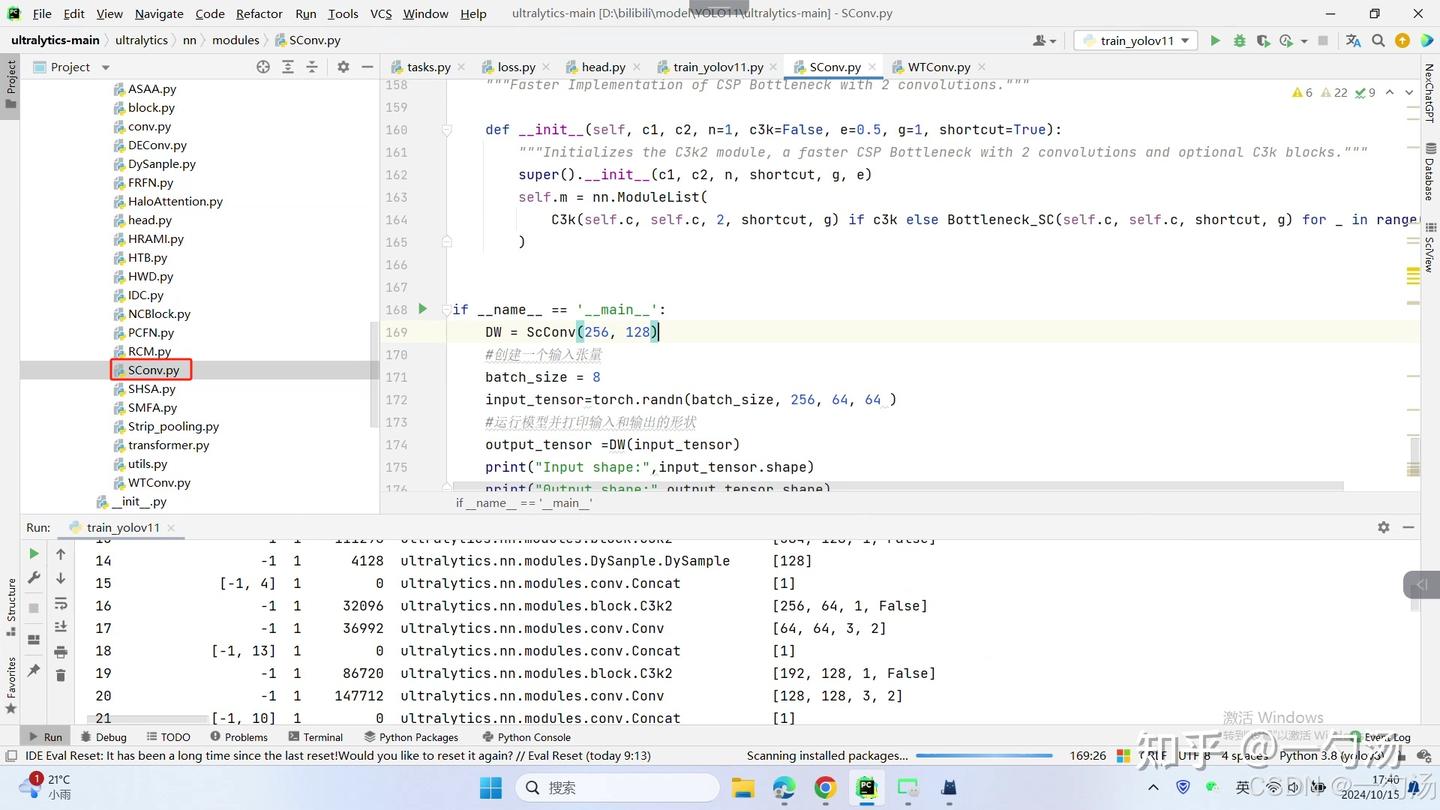Open Python Console tool window button
This screenshot has width=1440, height=810.
[x=526, y=737]
